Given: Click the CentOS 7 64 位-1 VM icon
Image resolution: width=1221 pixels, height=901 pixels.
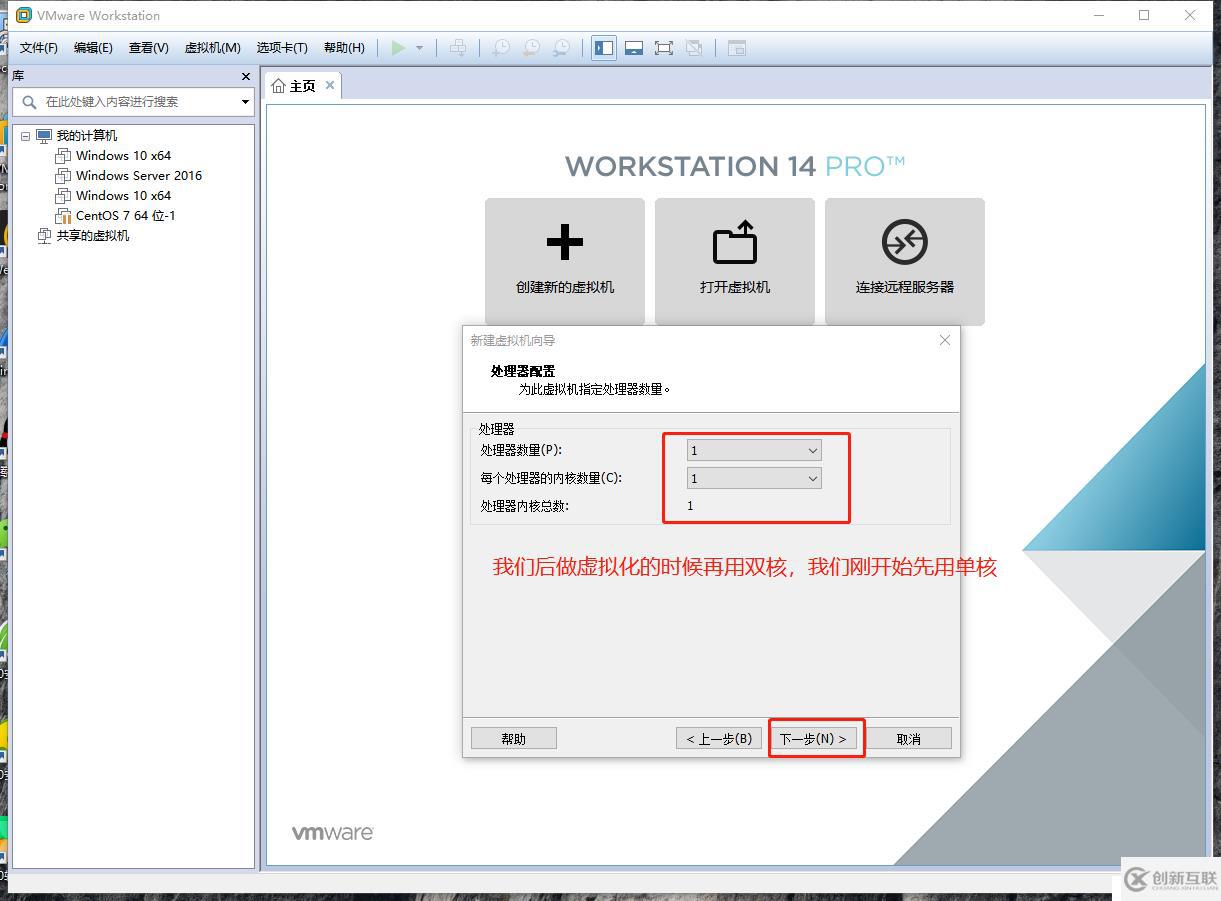Looking at the screenshot, I should (x=63, y=216).
